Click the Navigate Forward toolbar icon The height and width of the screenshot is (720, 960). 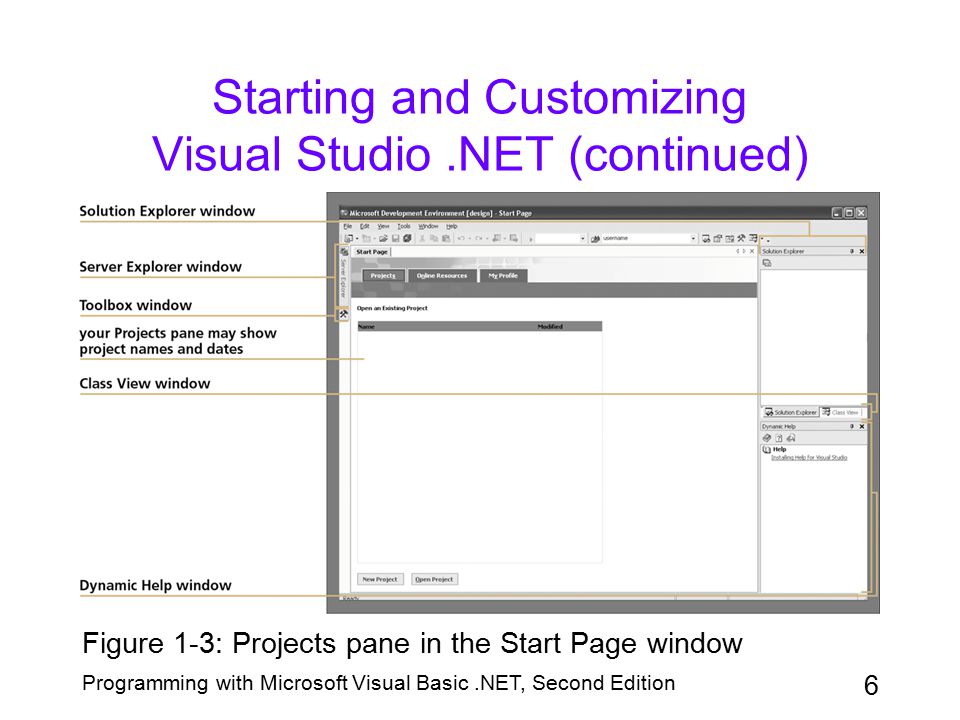click(x=514, y=238)
